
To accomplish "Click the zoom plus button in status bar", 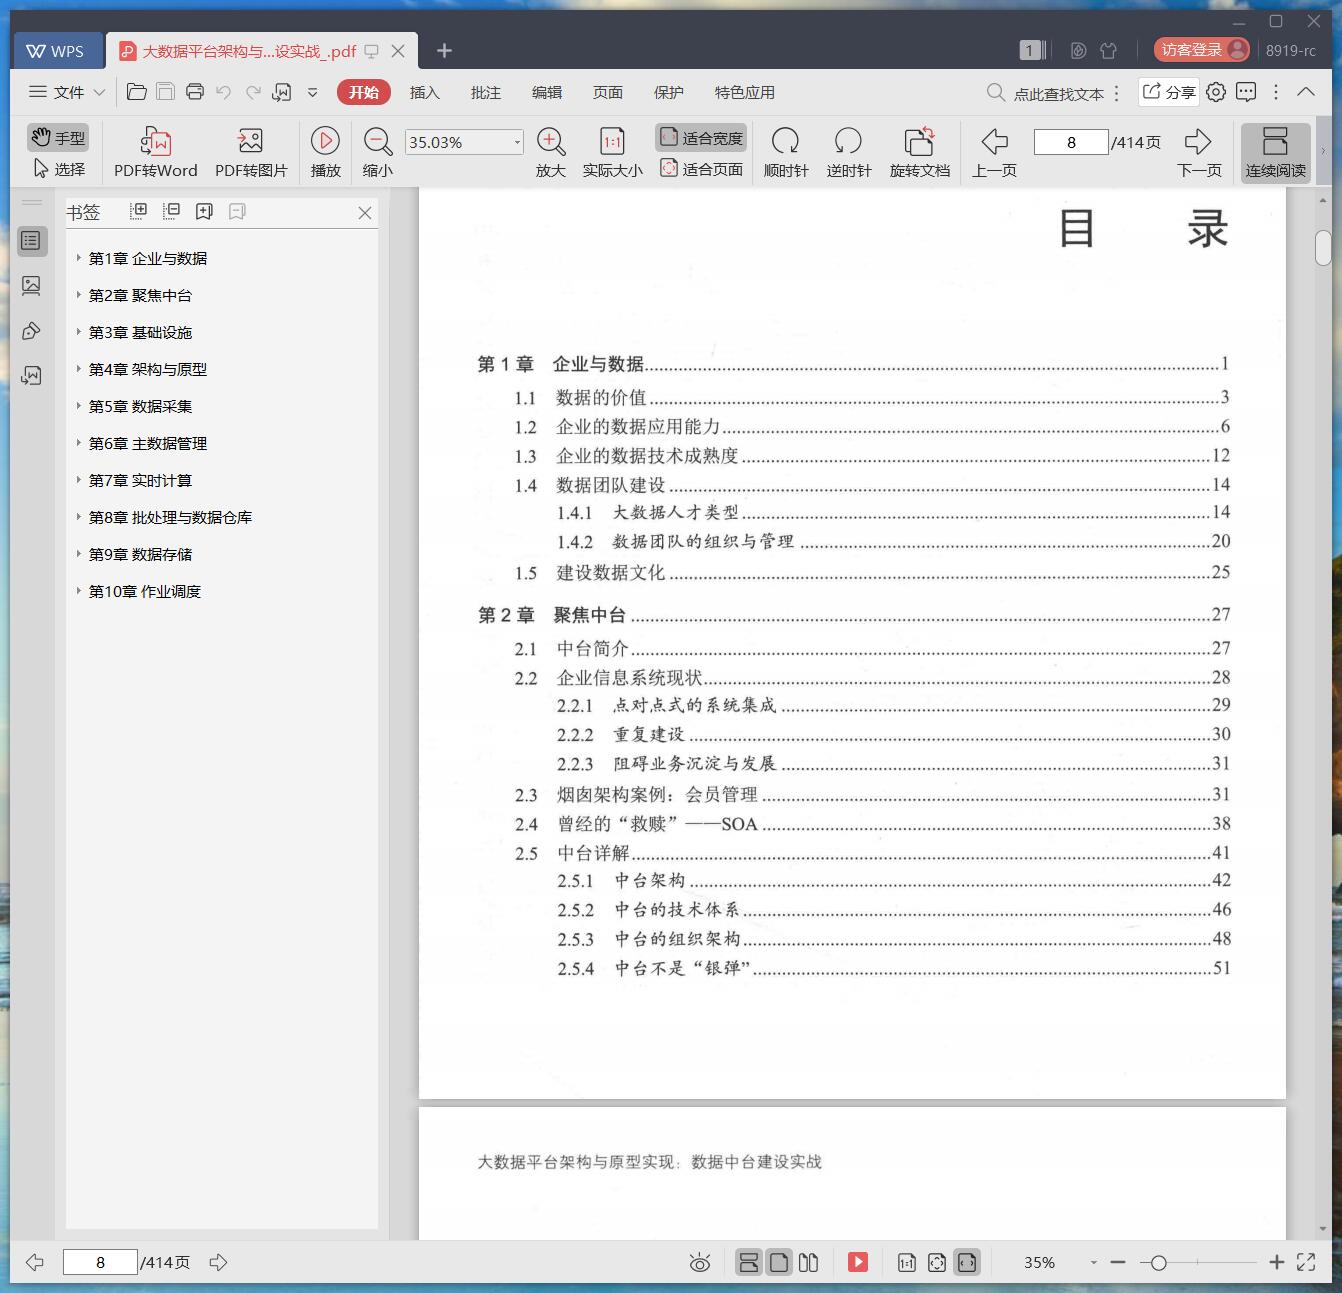I will coord(1276,1263).
